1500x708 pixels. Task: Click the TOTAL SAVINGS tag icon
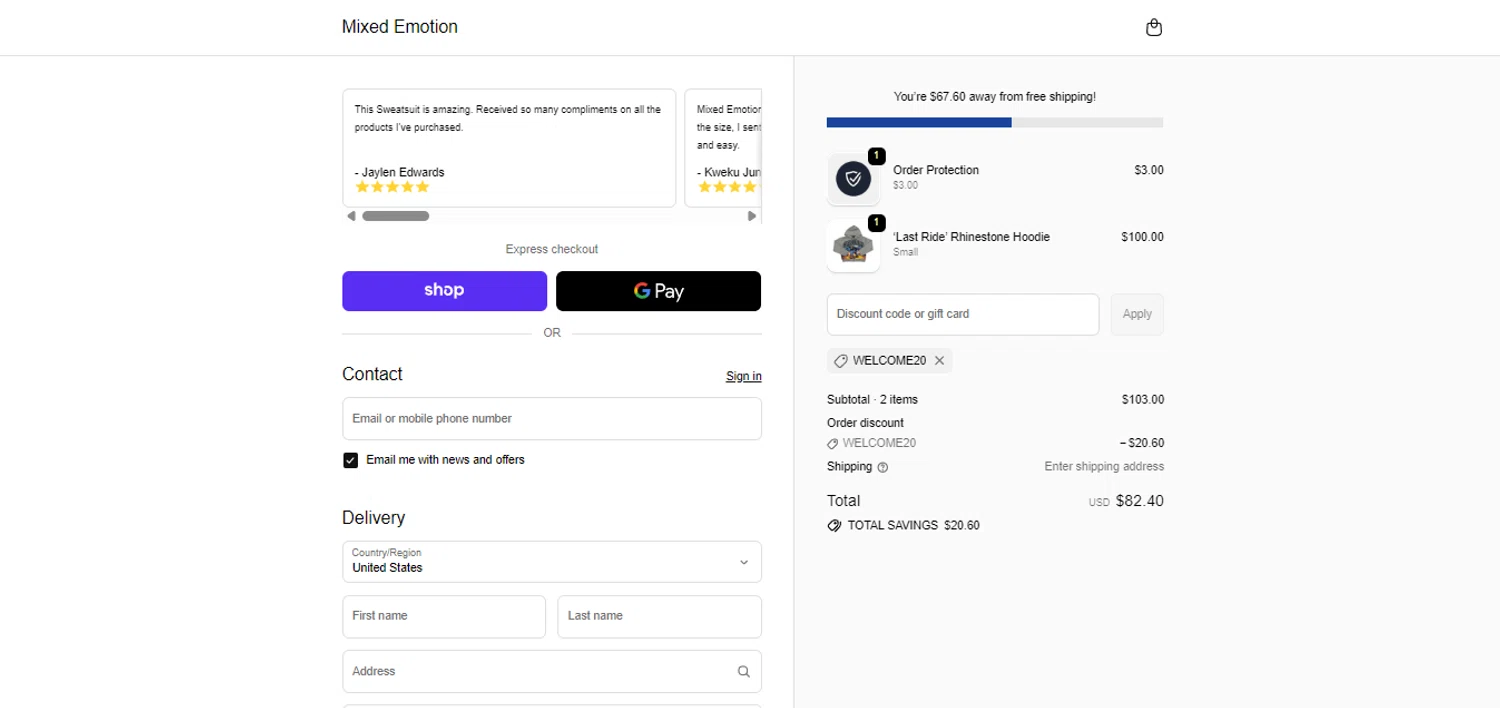(x=834, y=525)
